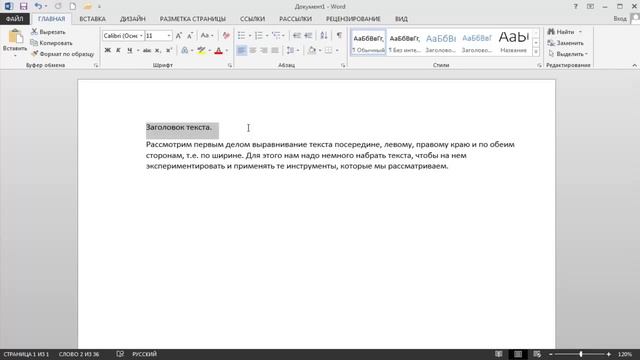
Task: Undo the last action
Action: click(38, 6)
